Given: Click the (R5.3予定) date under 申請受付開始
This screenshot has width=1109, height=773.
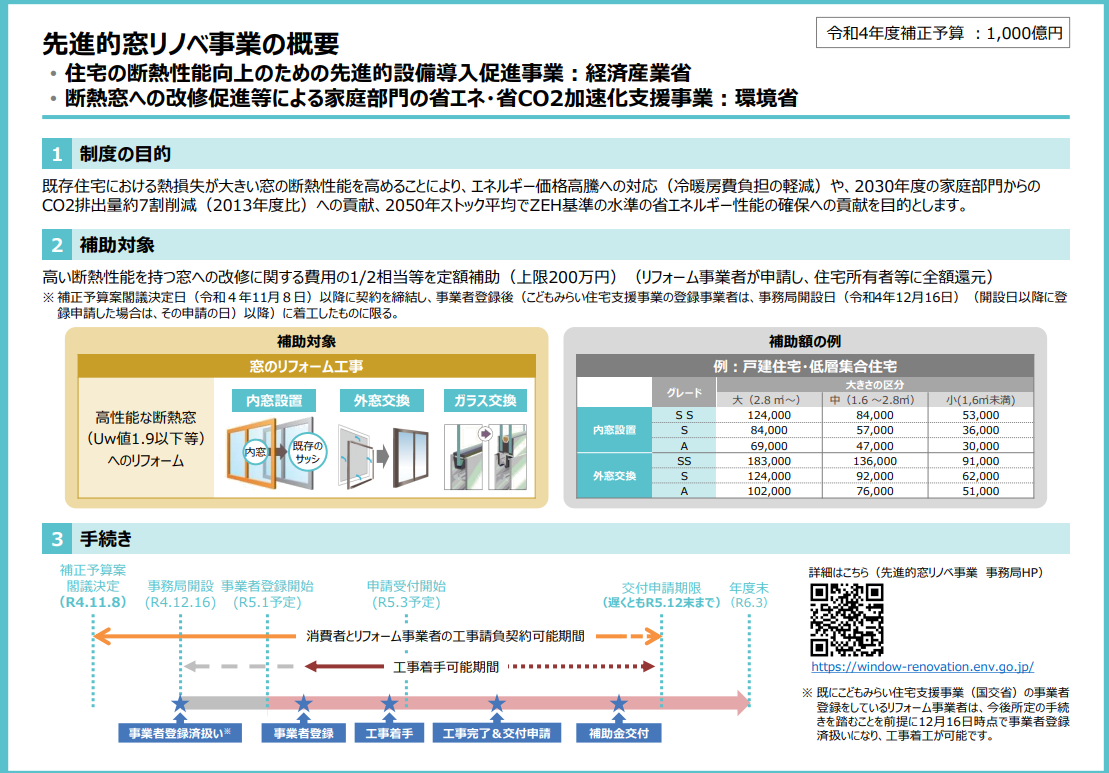Looking at the screenshot, I should point(406,603).
